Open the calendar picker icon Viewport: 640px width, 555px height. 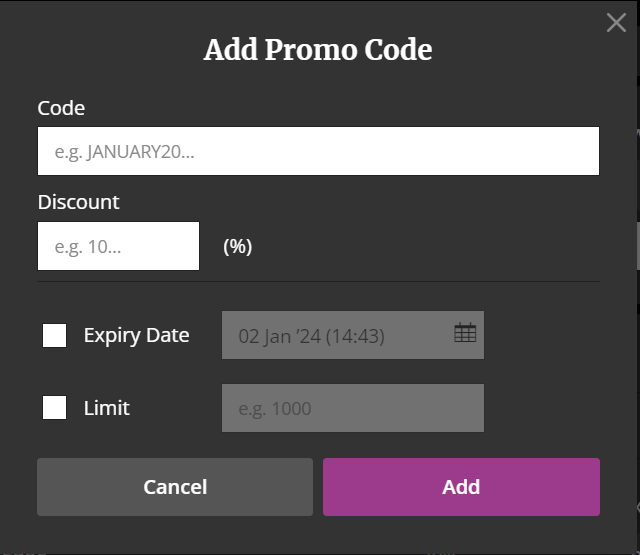coord(465,332)
